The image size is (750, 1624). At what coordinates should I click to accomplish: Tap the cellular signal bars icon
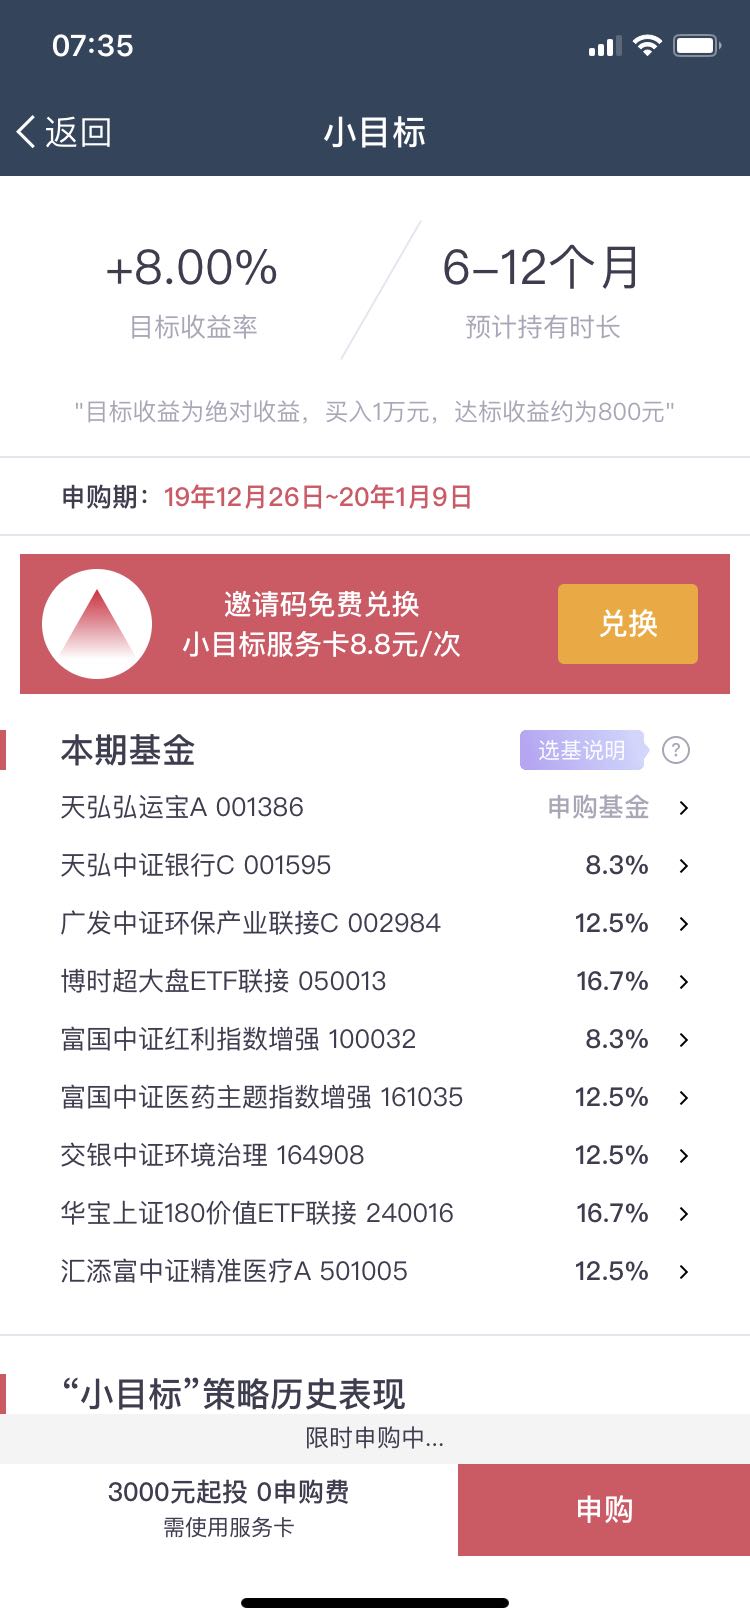pos(605,46)
